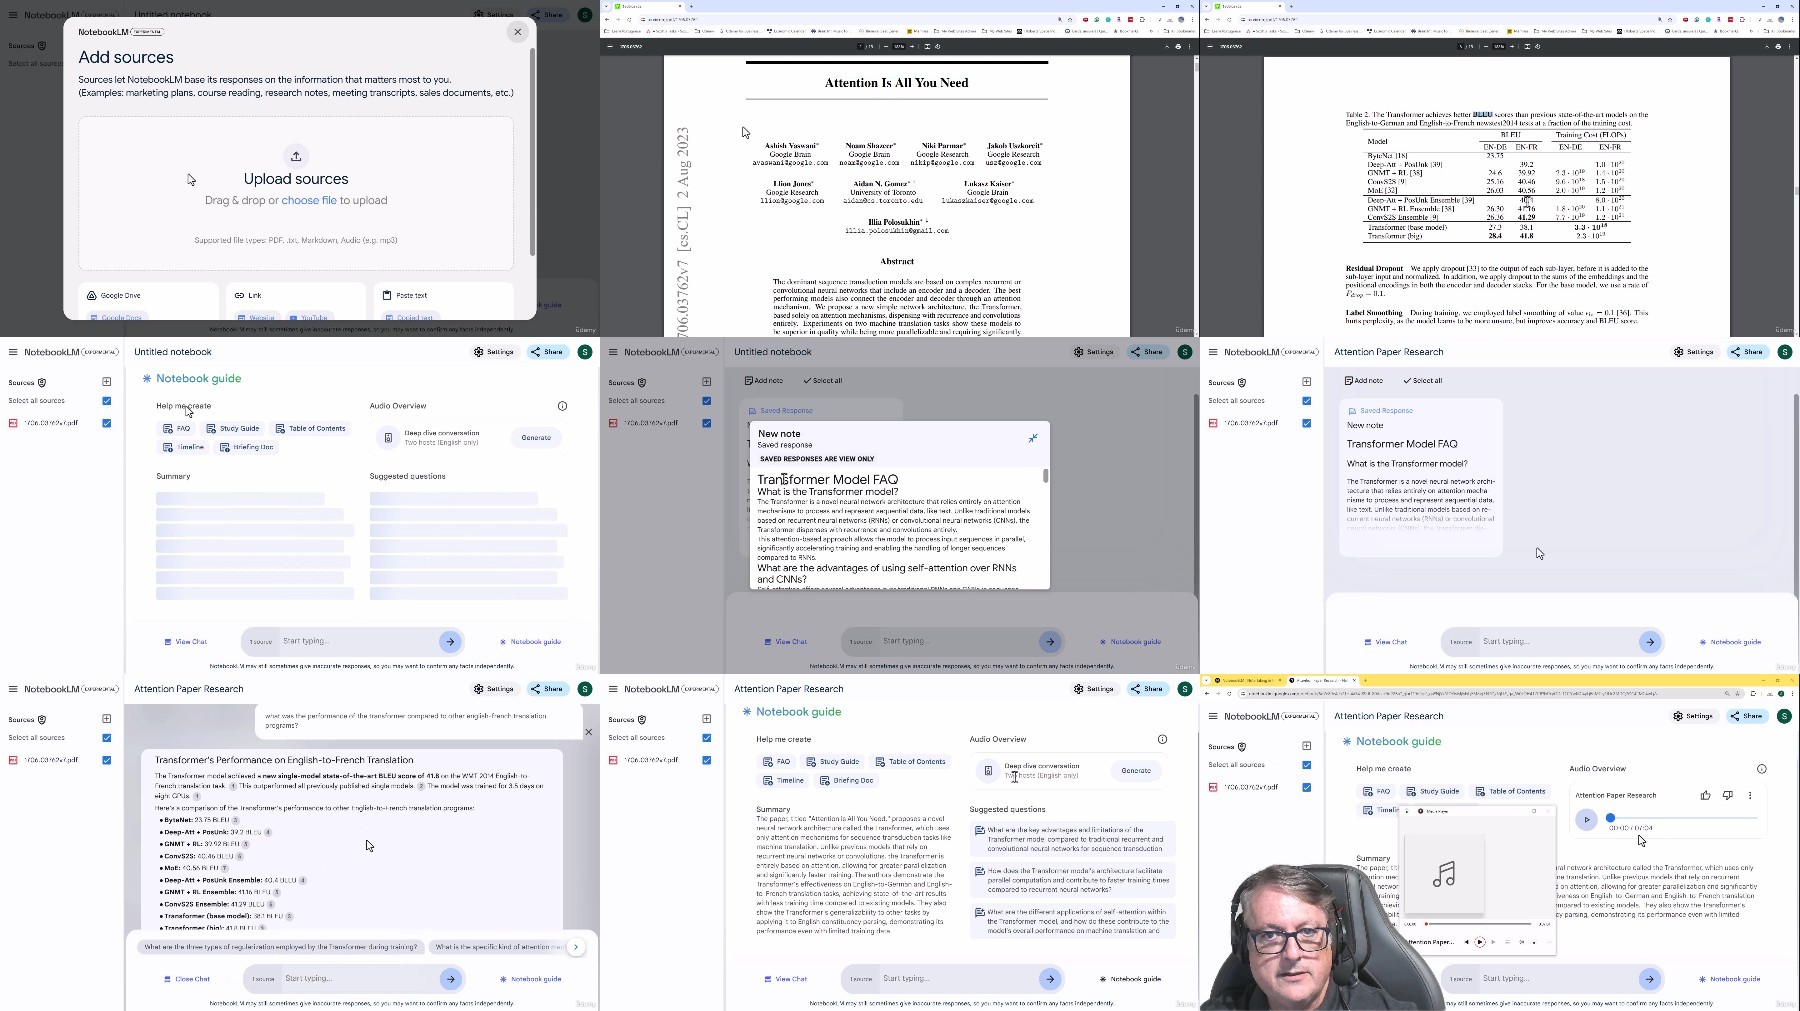Click the upload arrow icon above Upload sources

(296, 156)
